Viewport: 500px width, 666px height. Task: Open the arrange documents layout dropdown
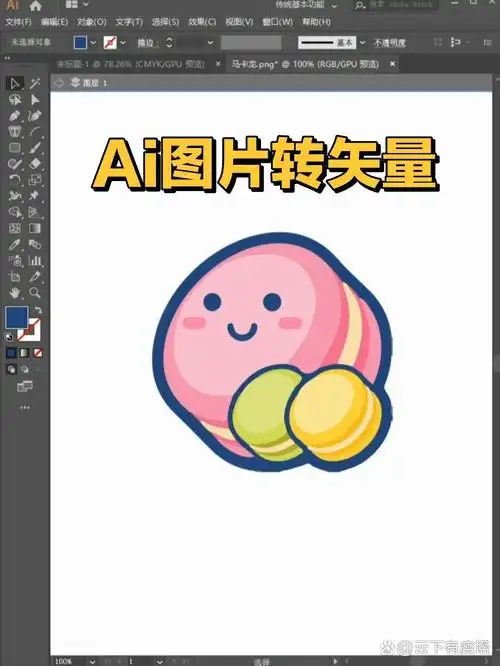(76, 4)
